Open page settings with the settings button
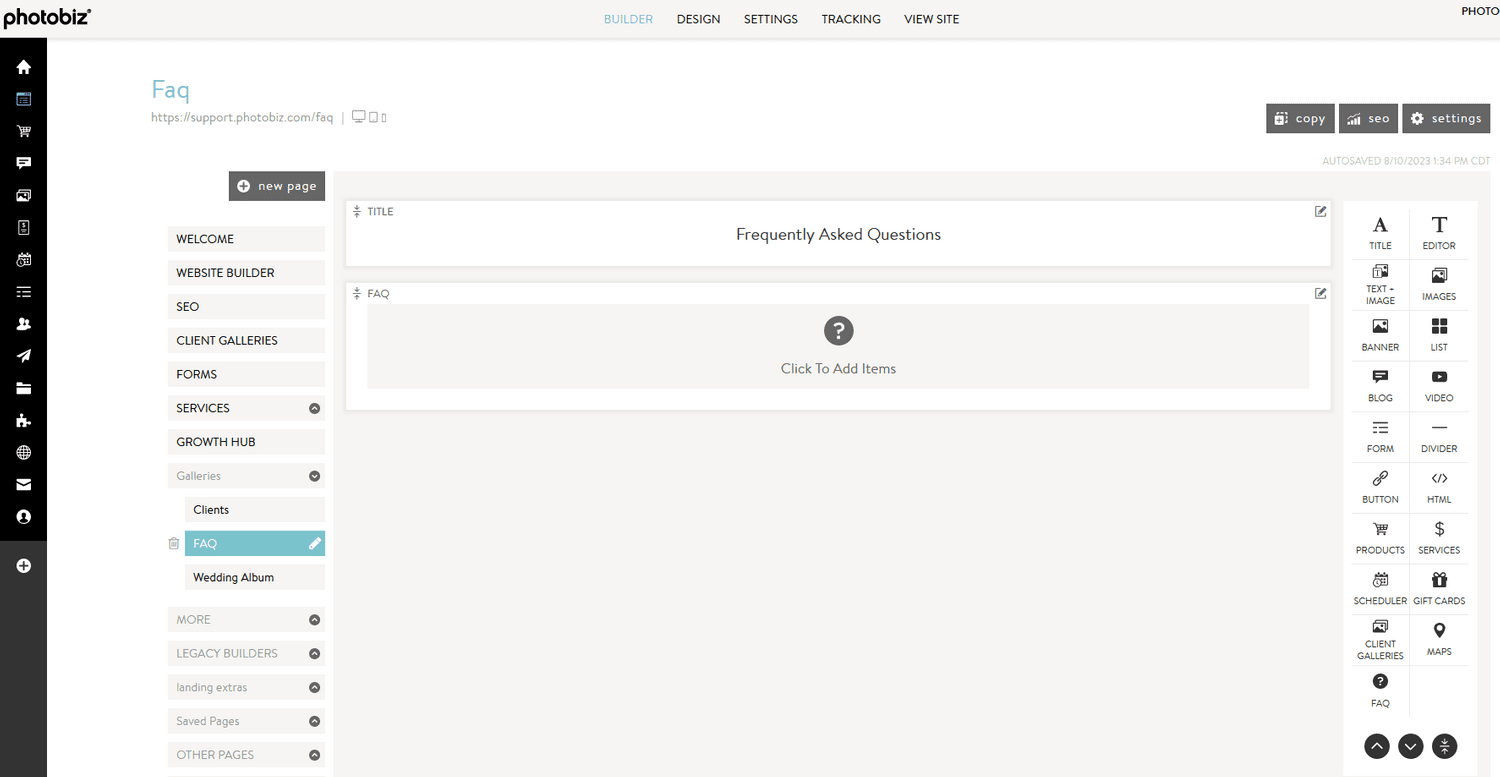 tap(1446, 117)
